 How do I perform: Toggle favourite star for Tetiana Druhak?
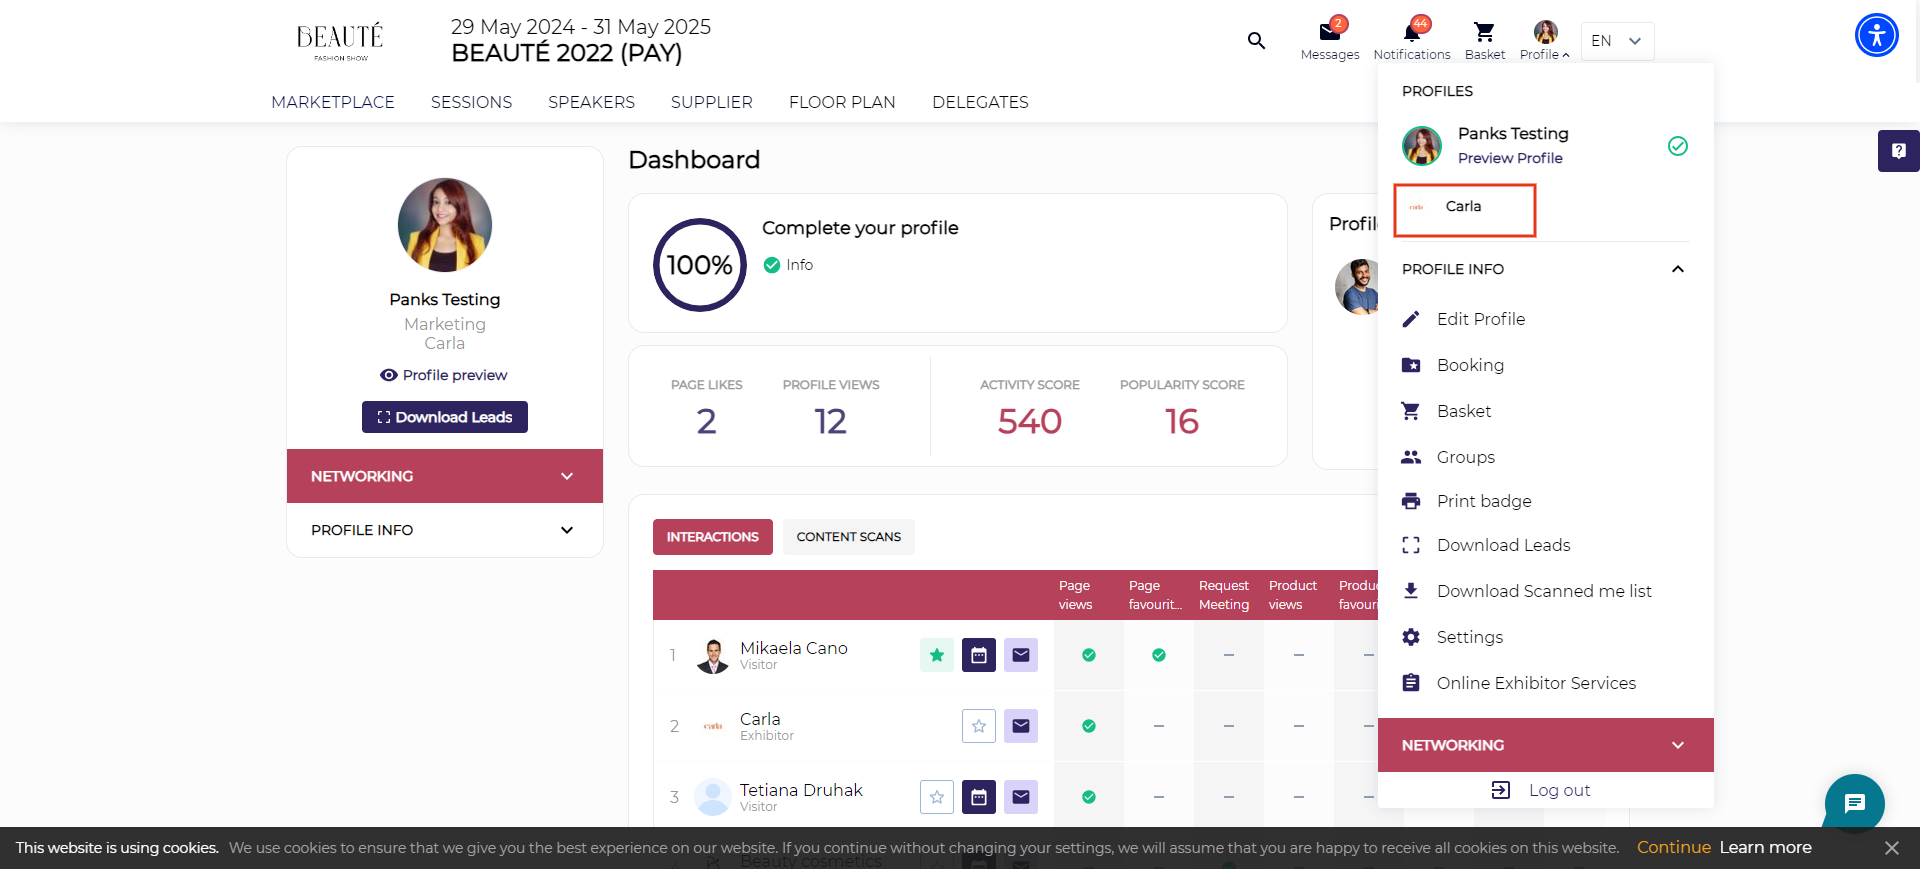[x=937, y=797]
